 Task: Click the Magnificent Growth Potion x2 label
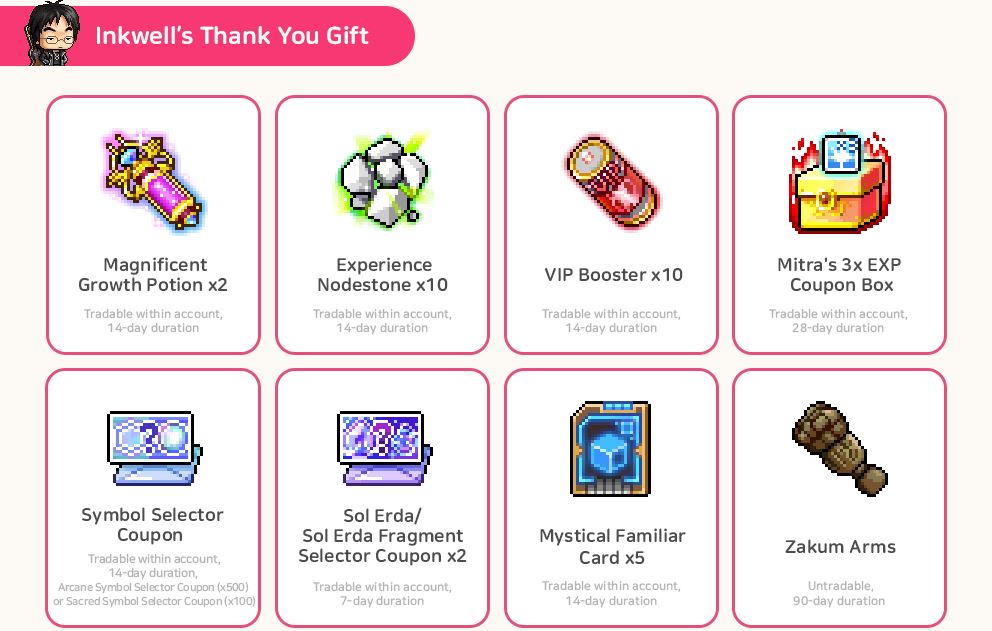[x=153, y=275]
